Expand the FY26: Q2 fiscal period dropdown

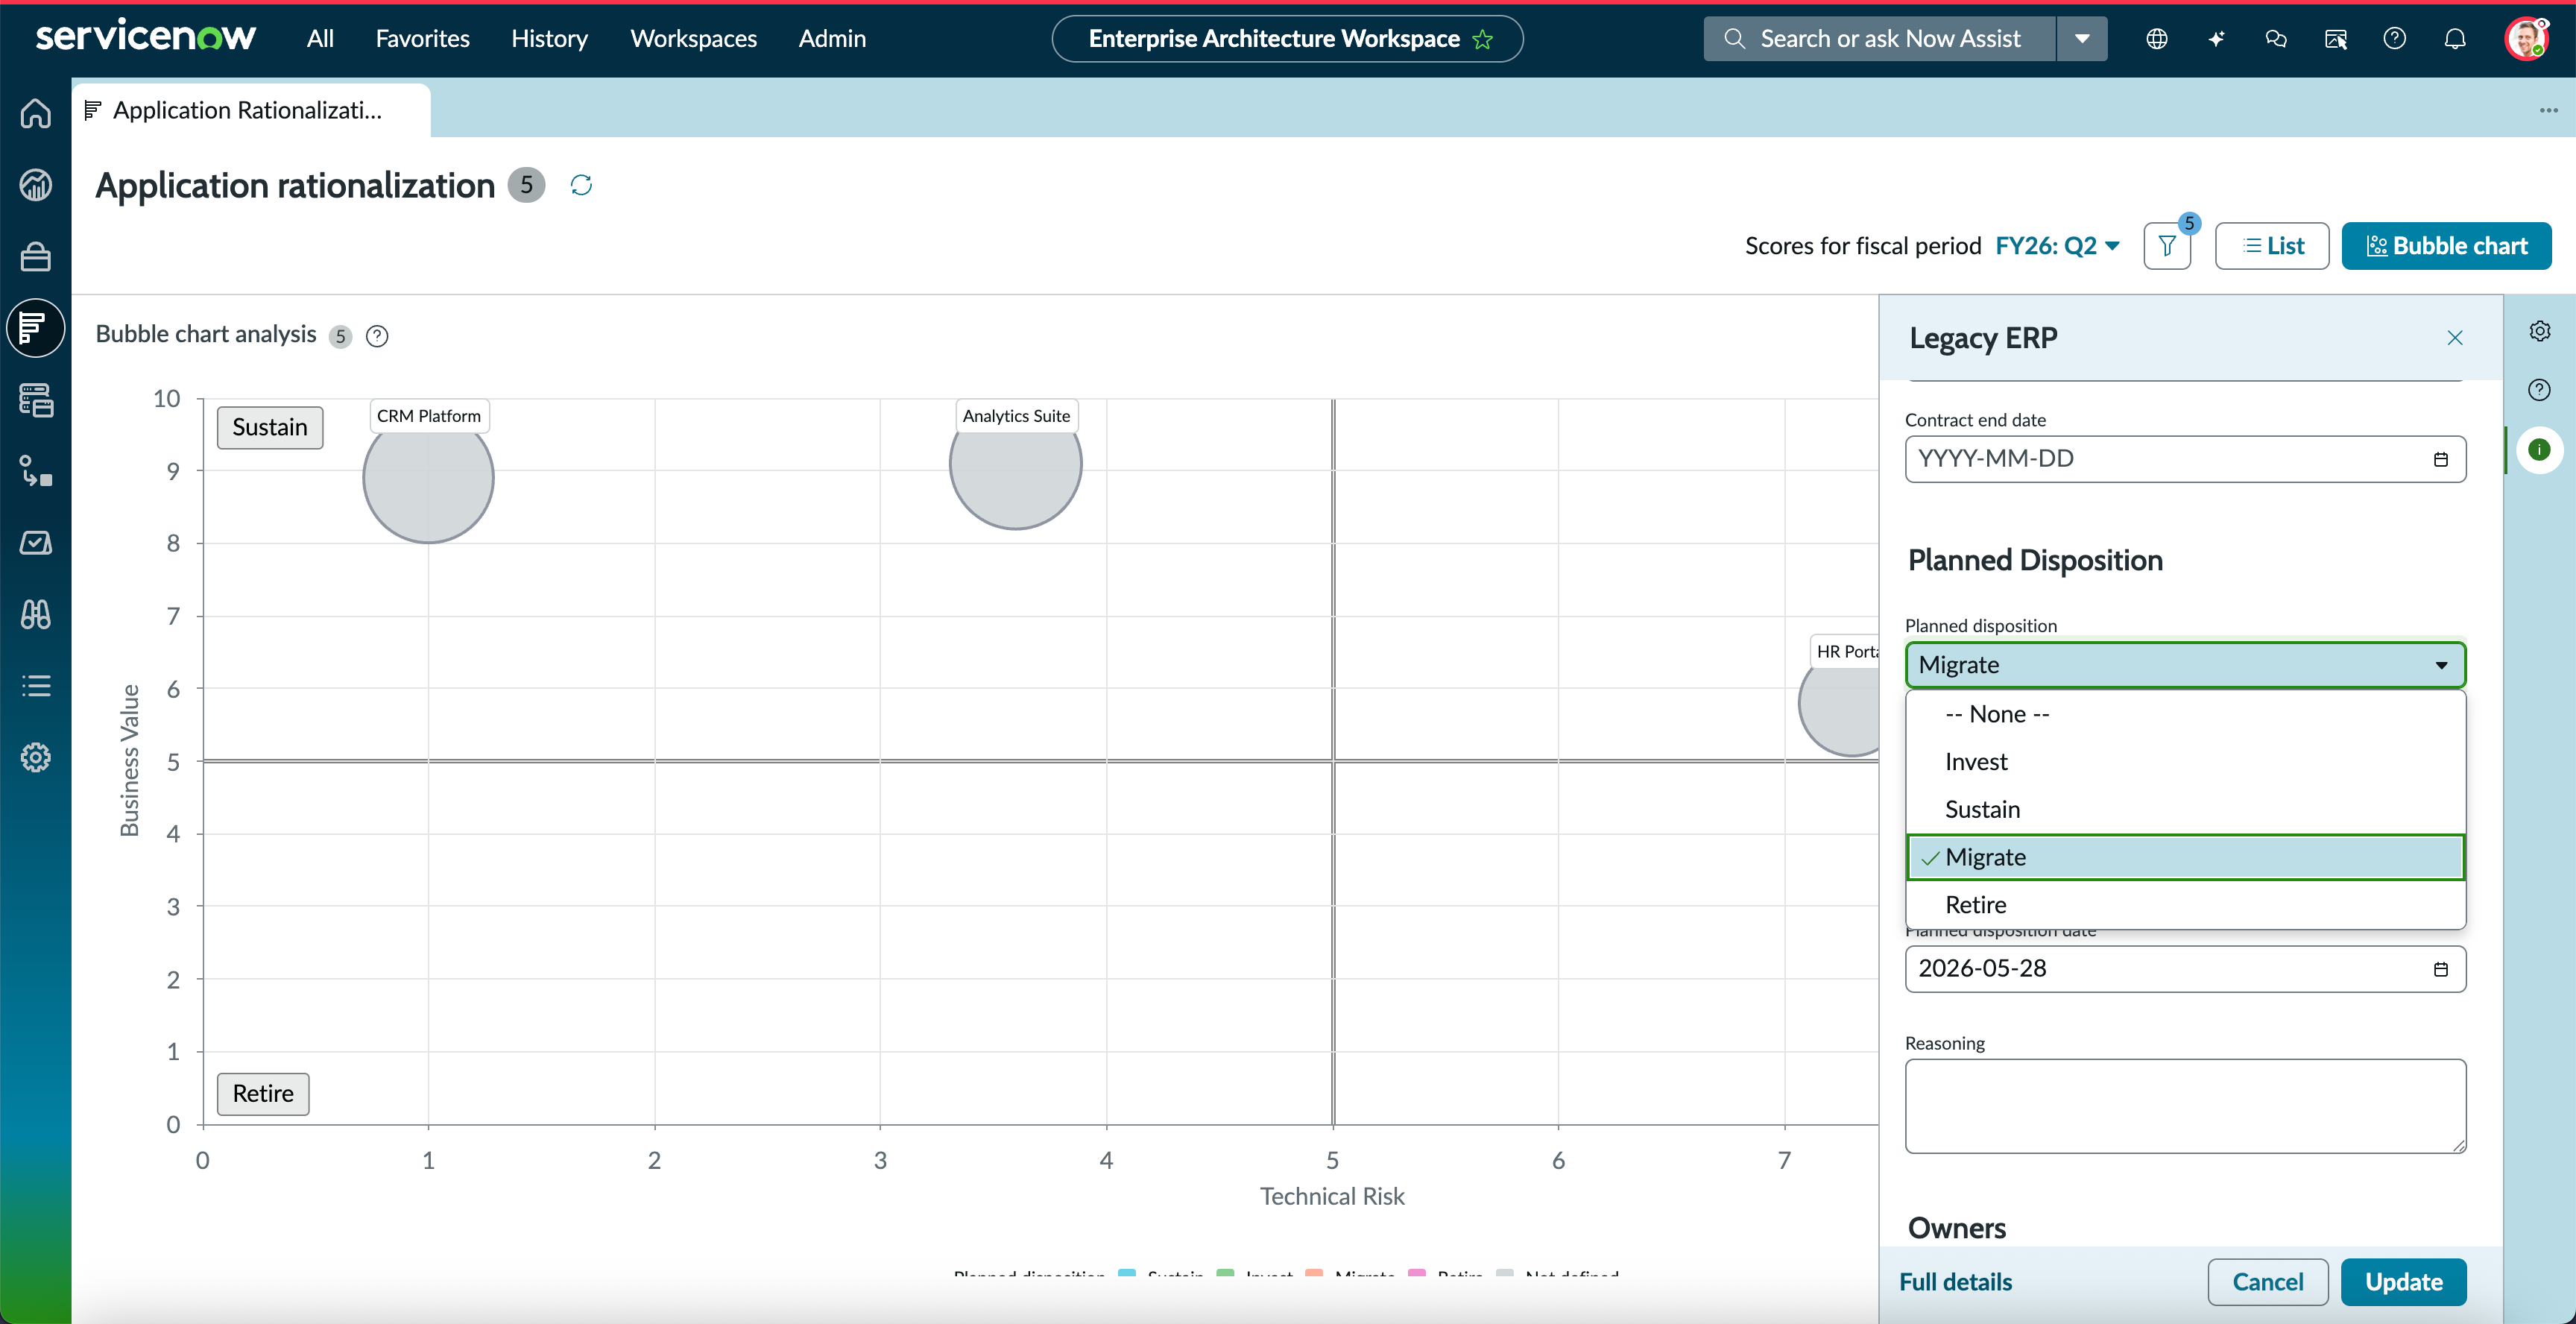(2057, 246)
